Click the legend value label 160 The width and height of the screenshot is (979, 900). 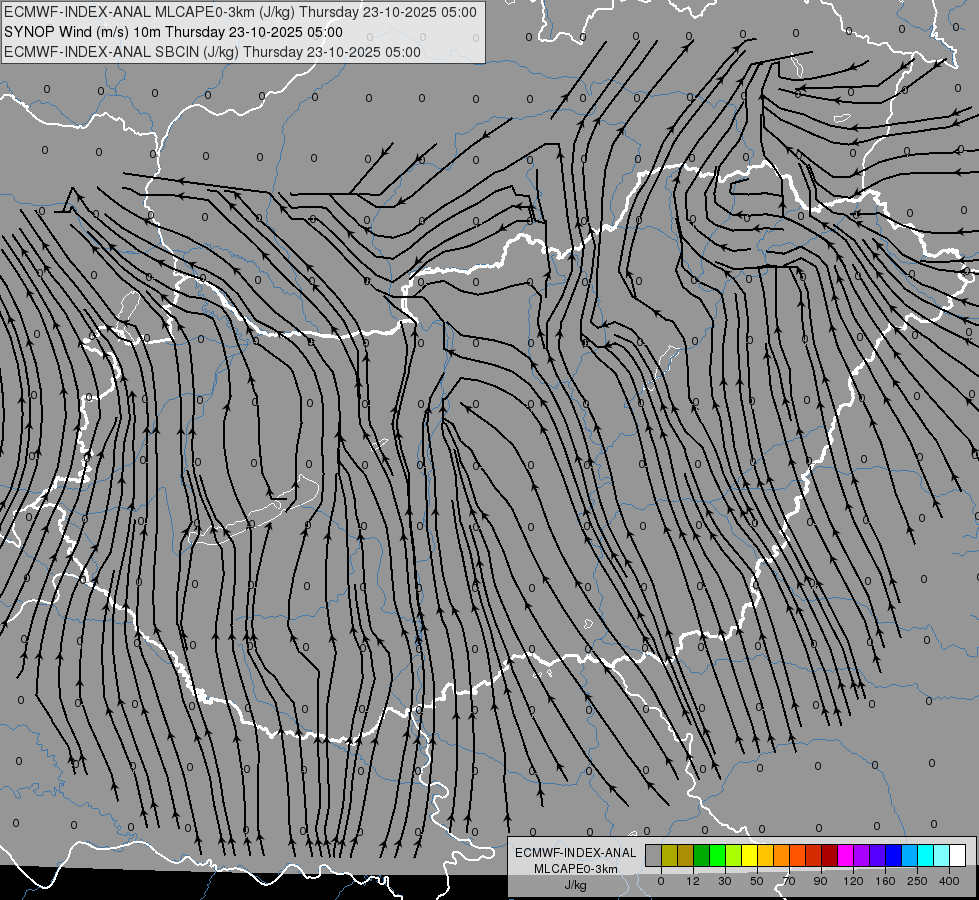point(885,881)
